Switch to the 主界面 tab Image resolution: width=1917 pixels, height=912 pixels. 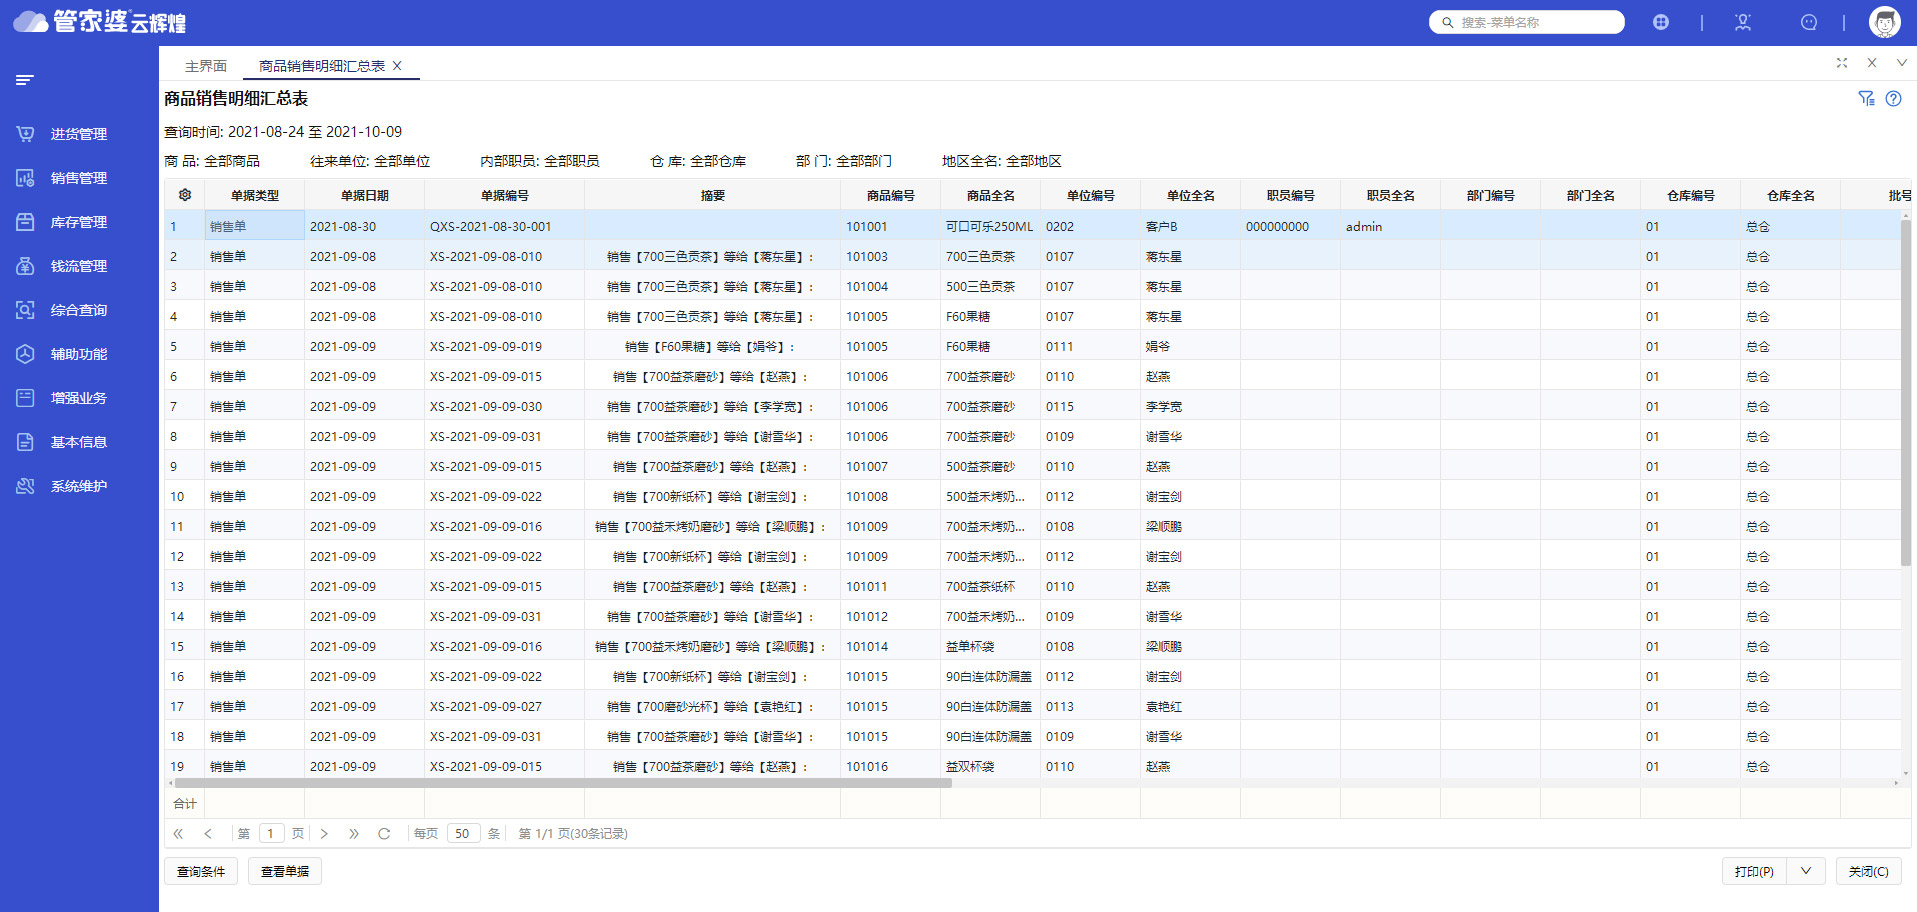(206, 66)
